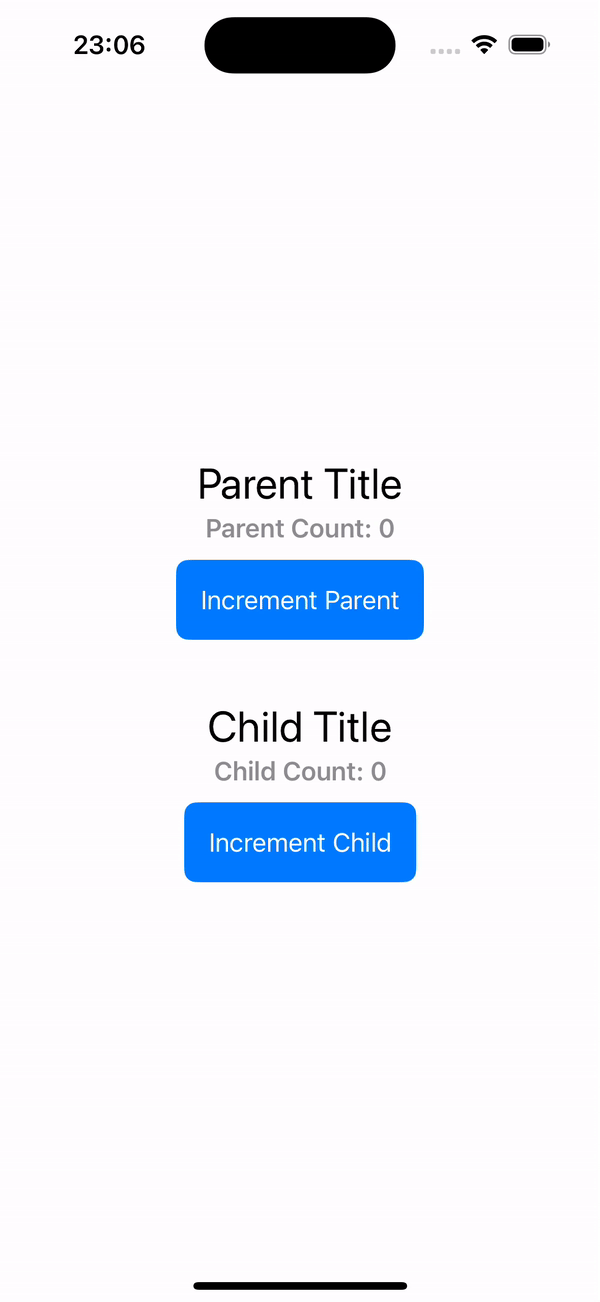This screenshot has height=1302, width=600.
Task: Tap the 23:06 clock in status bar
Action: (109, 45)
